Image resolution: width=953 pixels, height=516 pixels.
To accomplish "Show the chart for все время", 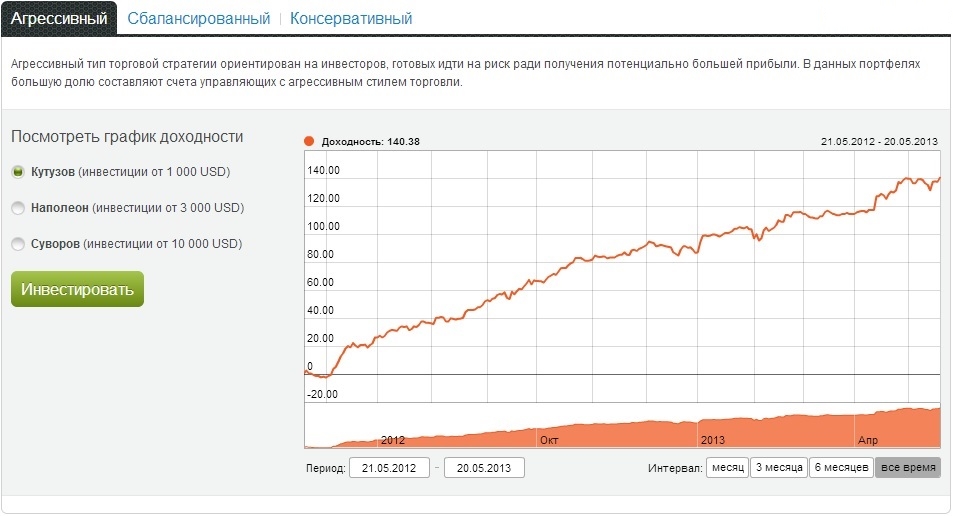I will 907,468.
